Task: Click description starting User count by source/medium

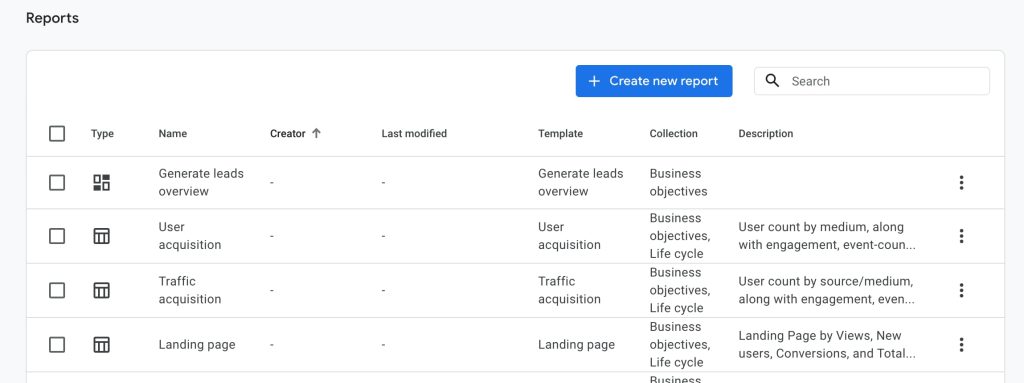Action: point(827,290)
